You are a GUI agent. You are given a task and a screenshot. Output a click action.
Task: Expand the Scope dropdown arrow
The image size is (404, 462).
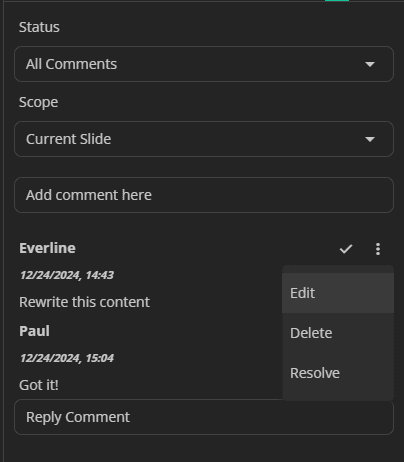point(370,139)
